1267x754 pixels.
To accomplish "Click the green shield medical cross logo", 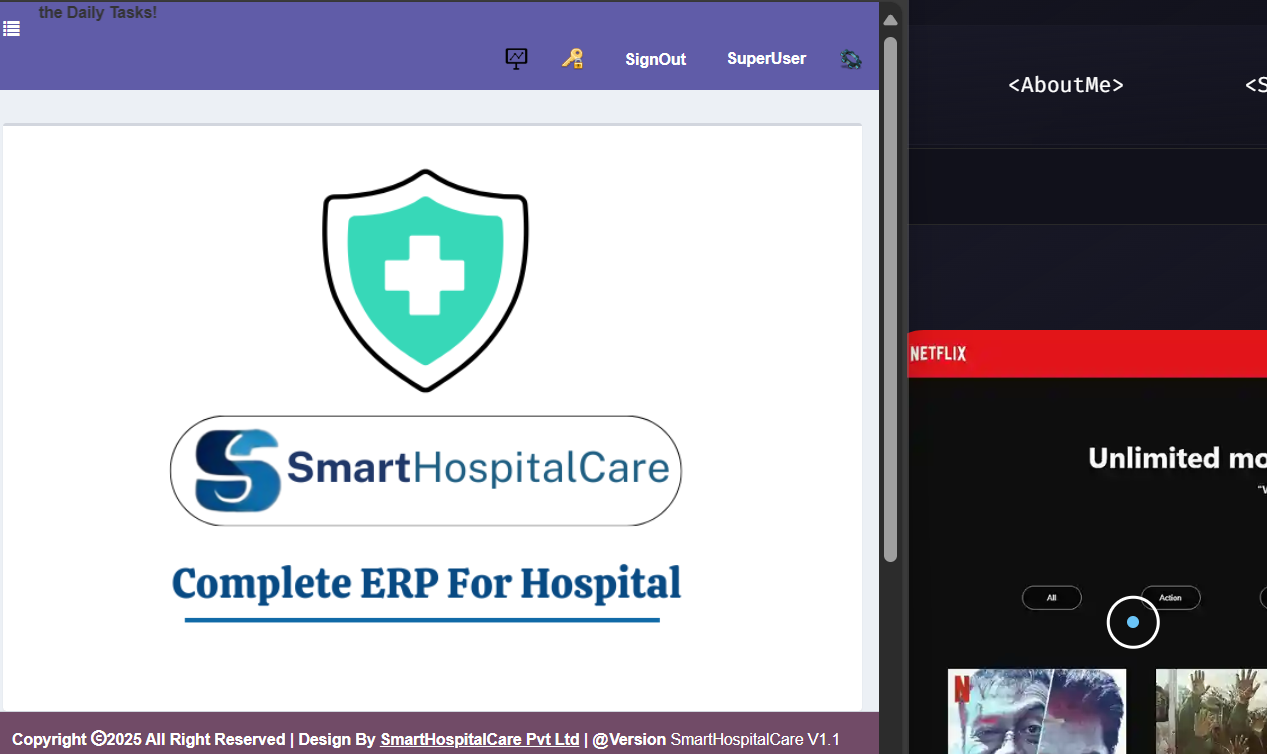I will coord(426,280).
